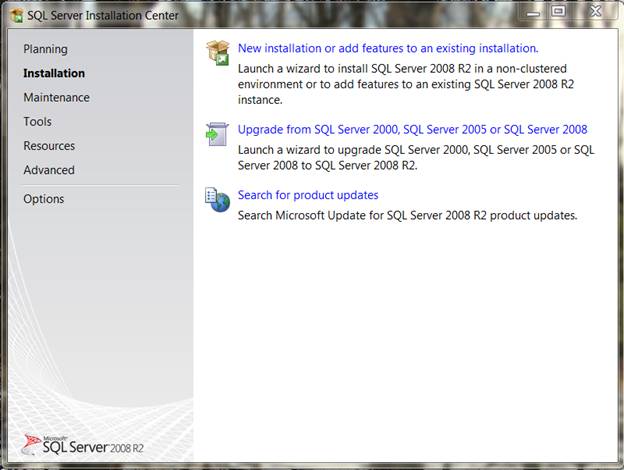Click the upgrade SQL Server arrow icon
The height and width of the screenshot is (470, 624).
(x=217, y=134)
